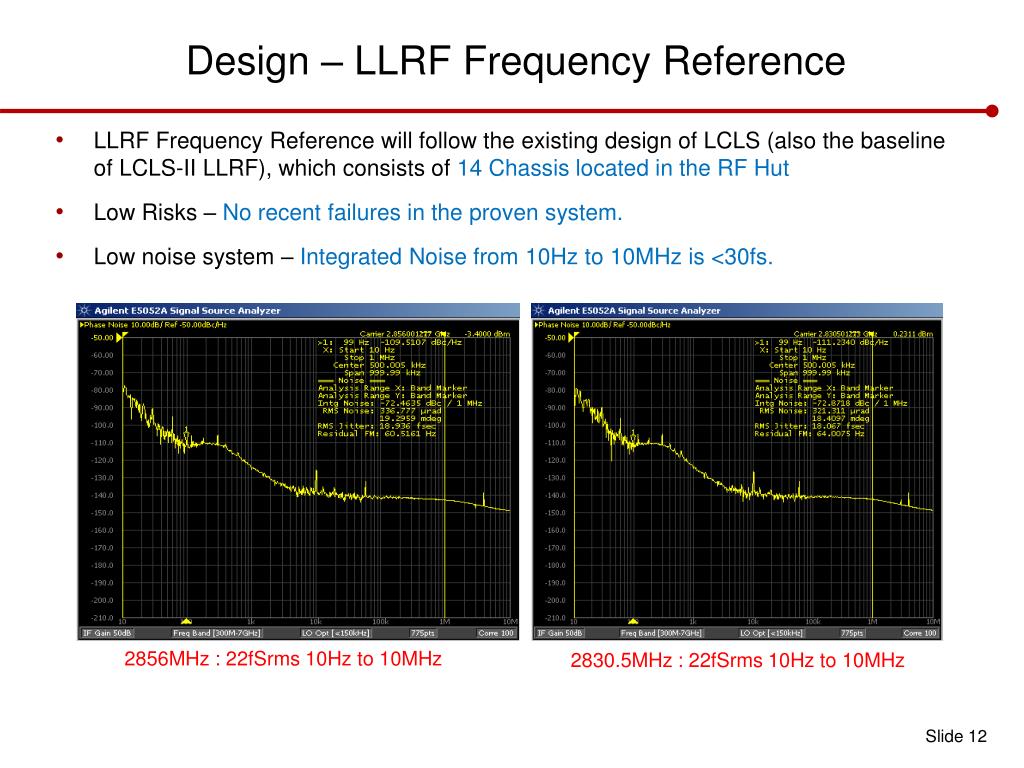Click the '-3.4000 dBm' carrier power readout
The width and height of the screenshot is (1024, 768).
coord(487,334)
